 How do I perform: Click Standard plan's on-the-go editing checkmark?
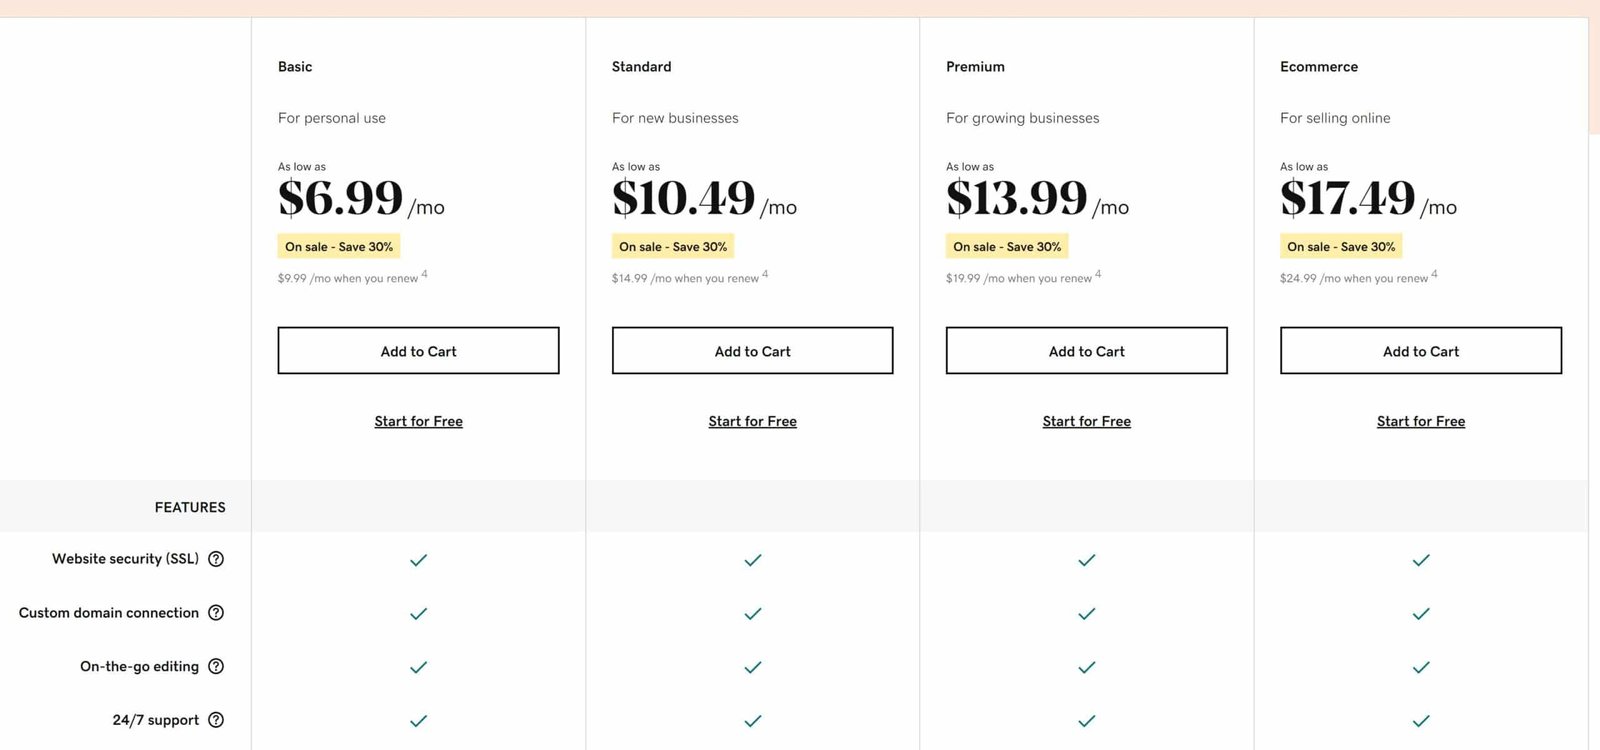tap(753, 667)
